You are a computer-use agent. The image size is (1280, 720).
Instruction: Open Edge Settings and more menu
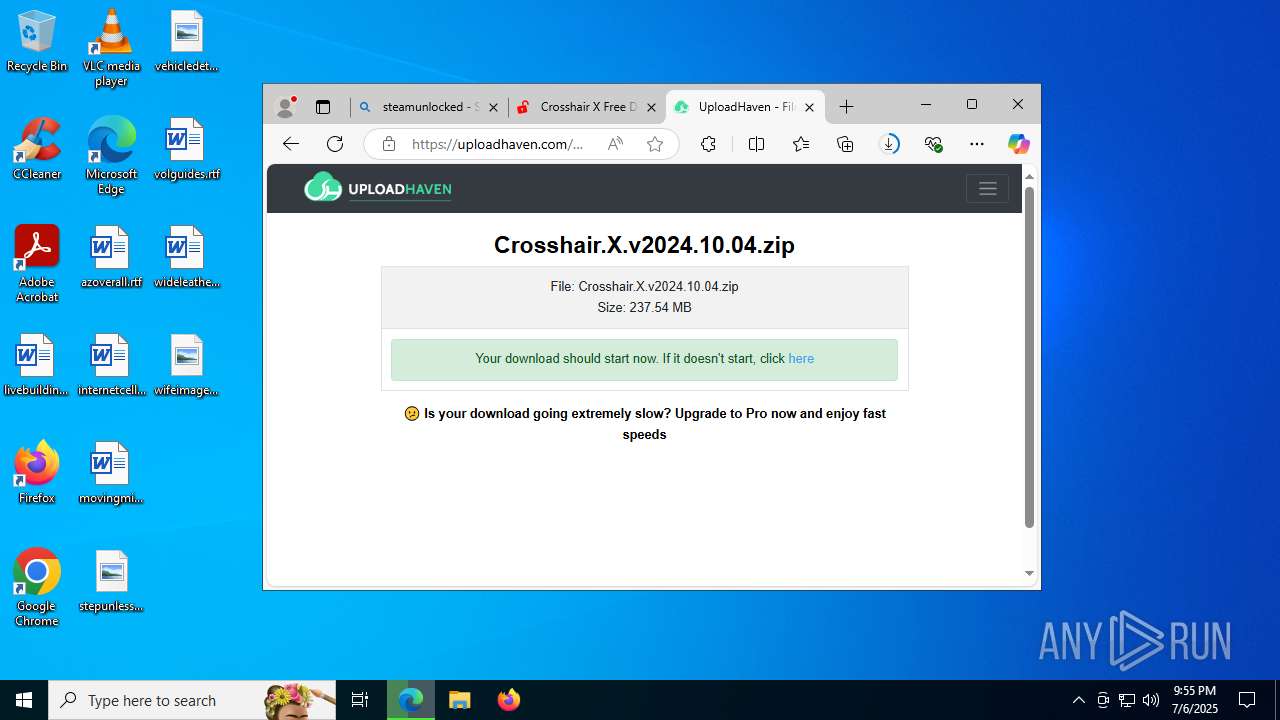tap(977, 144)
